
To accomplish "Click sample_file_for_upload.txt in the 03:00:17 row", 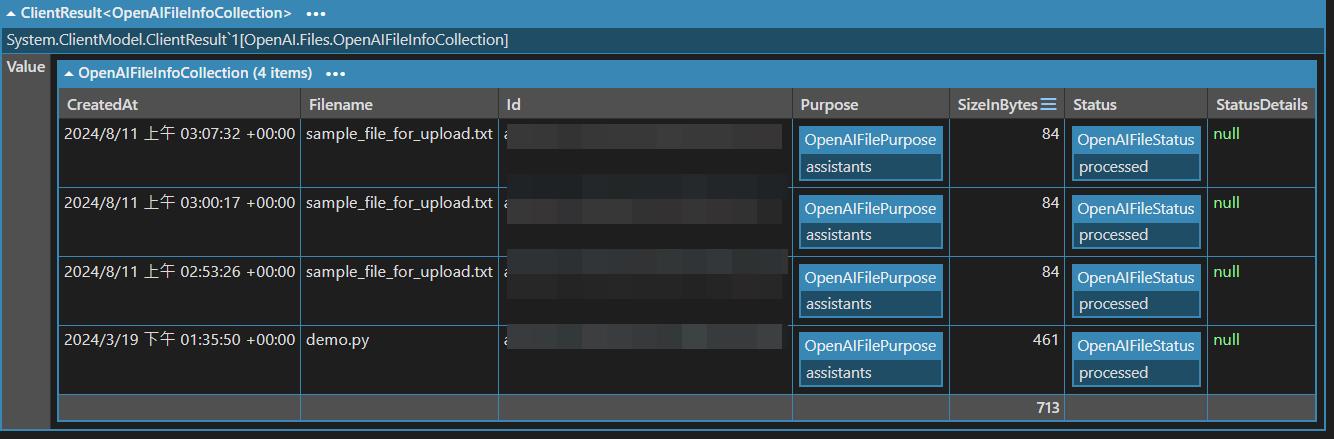I will [x=399, y=202].
